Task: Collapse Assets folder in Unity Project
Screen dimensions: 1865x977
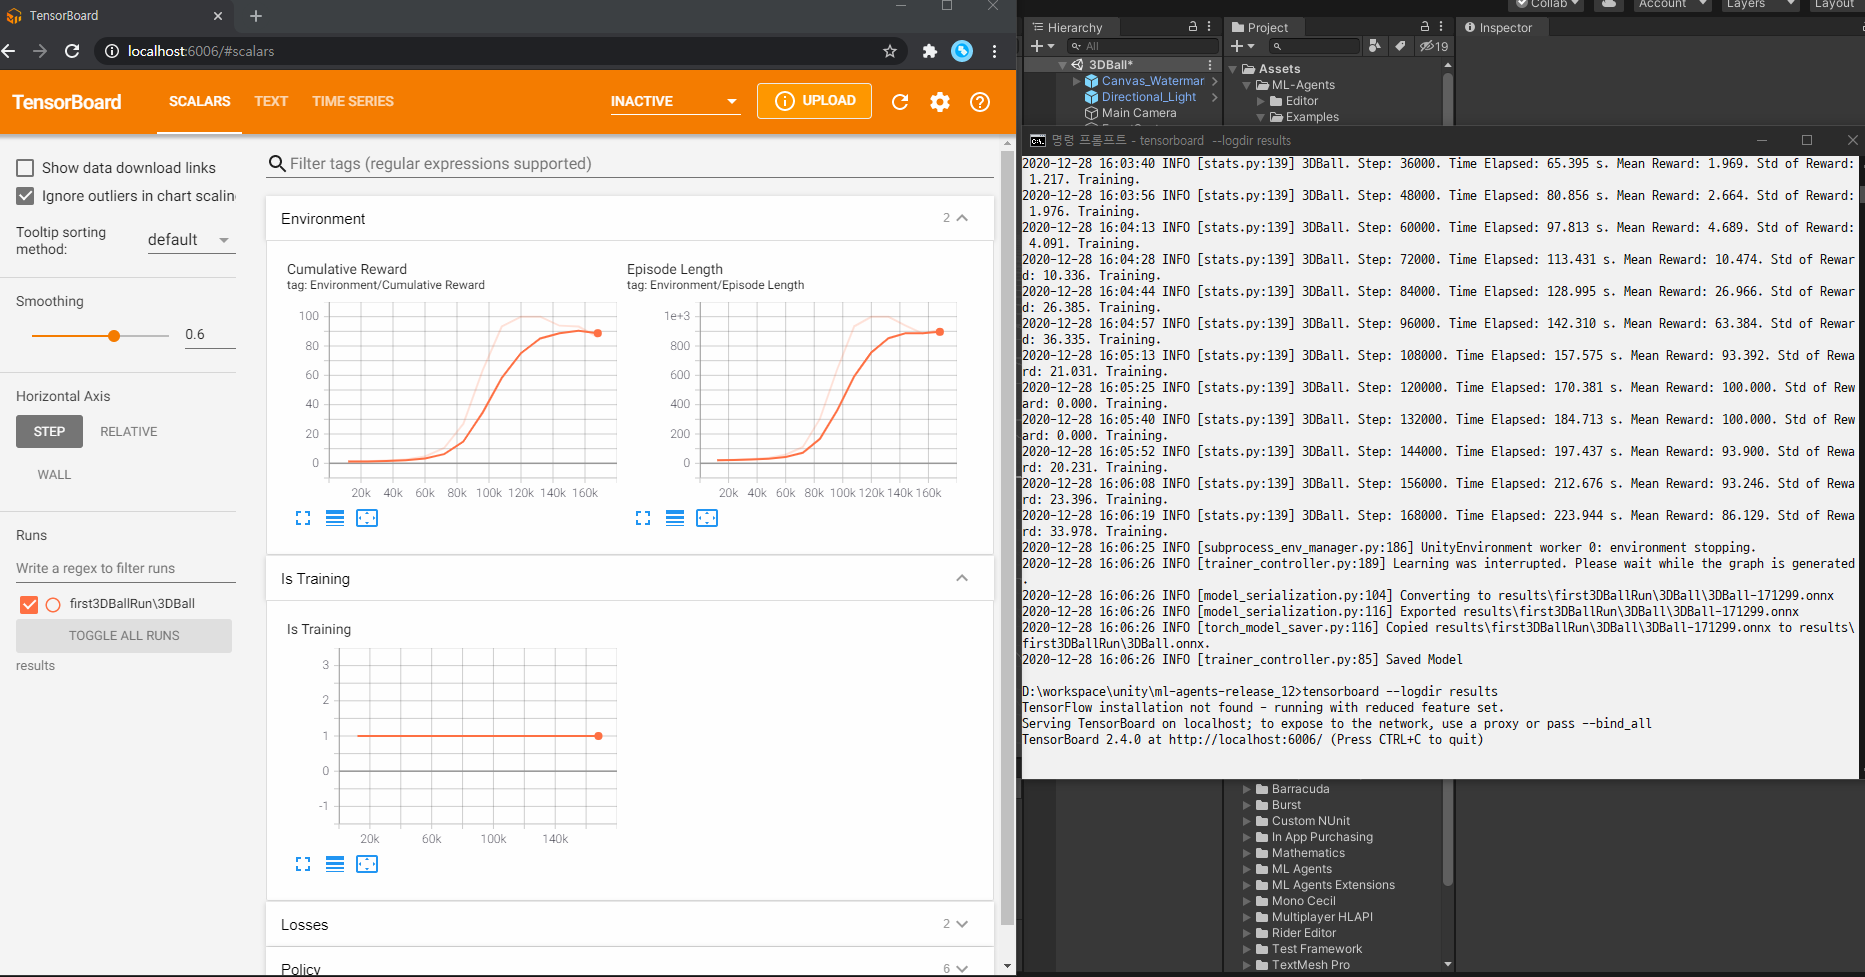Action: tap(1233, 69)
